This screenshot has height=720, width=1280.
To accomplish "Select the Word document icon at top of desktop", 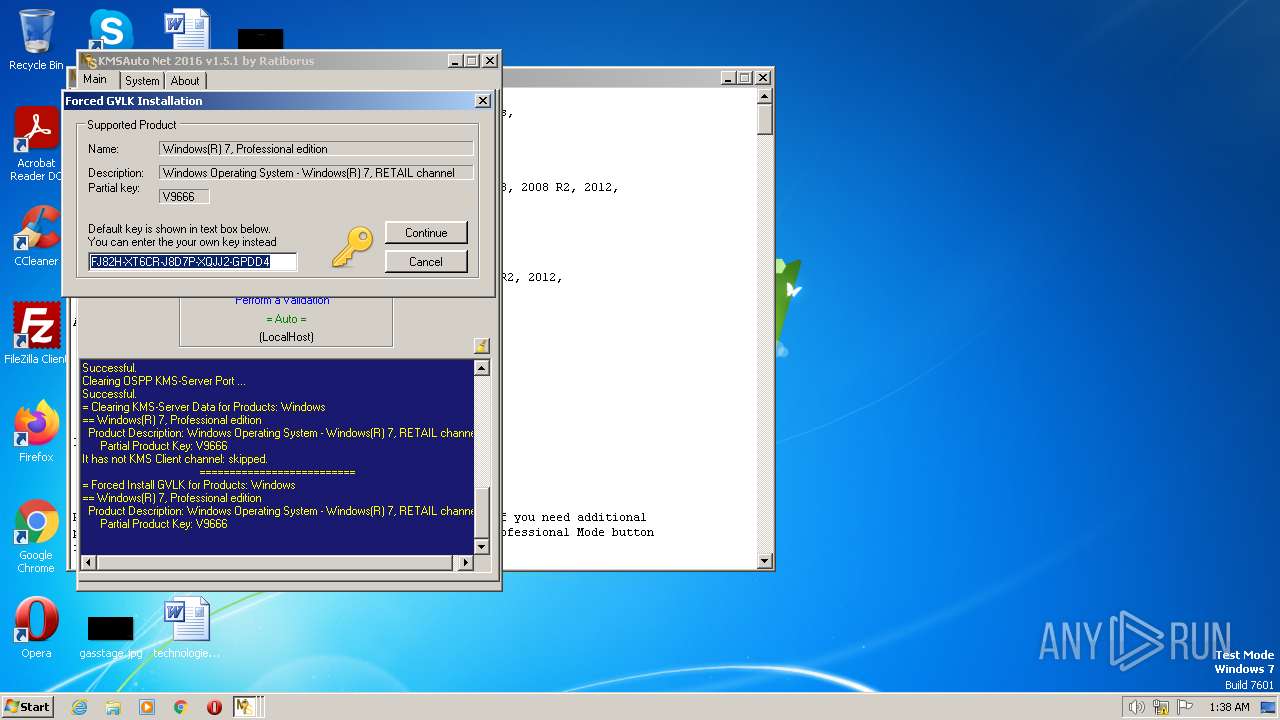I will [x=187, y=30].
